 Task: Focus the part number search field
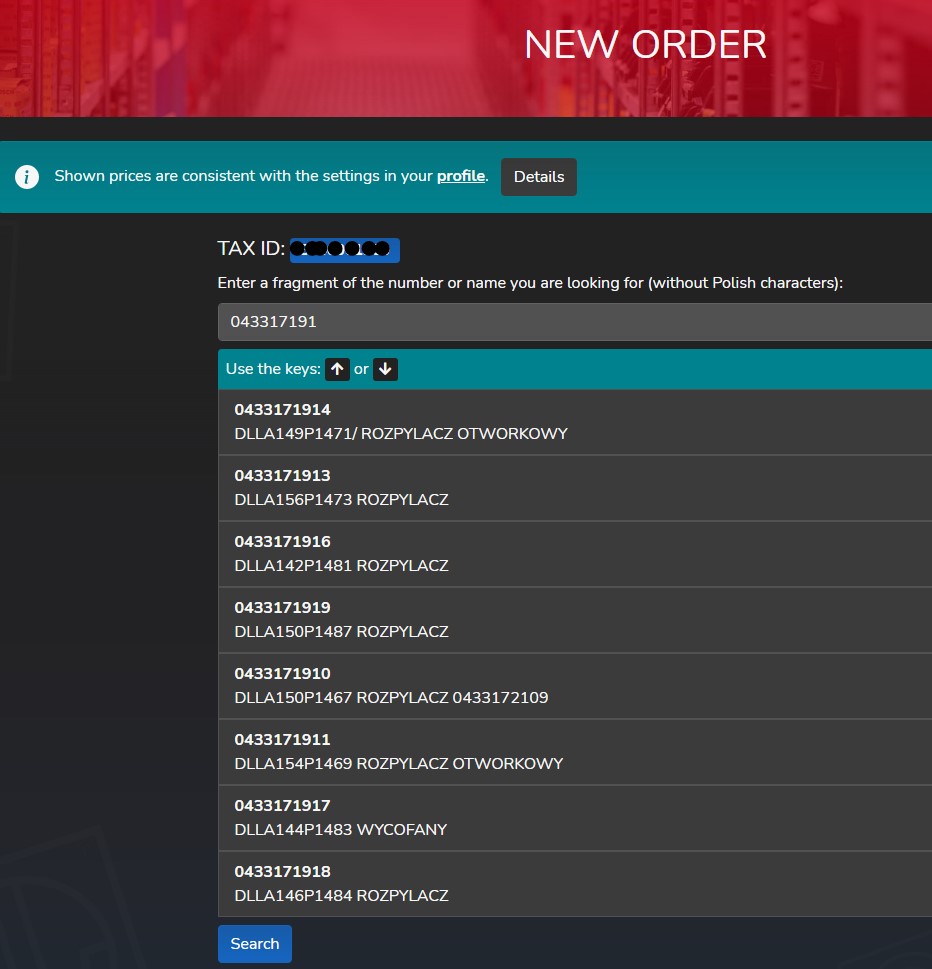(x=575, y=322)
